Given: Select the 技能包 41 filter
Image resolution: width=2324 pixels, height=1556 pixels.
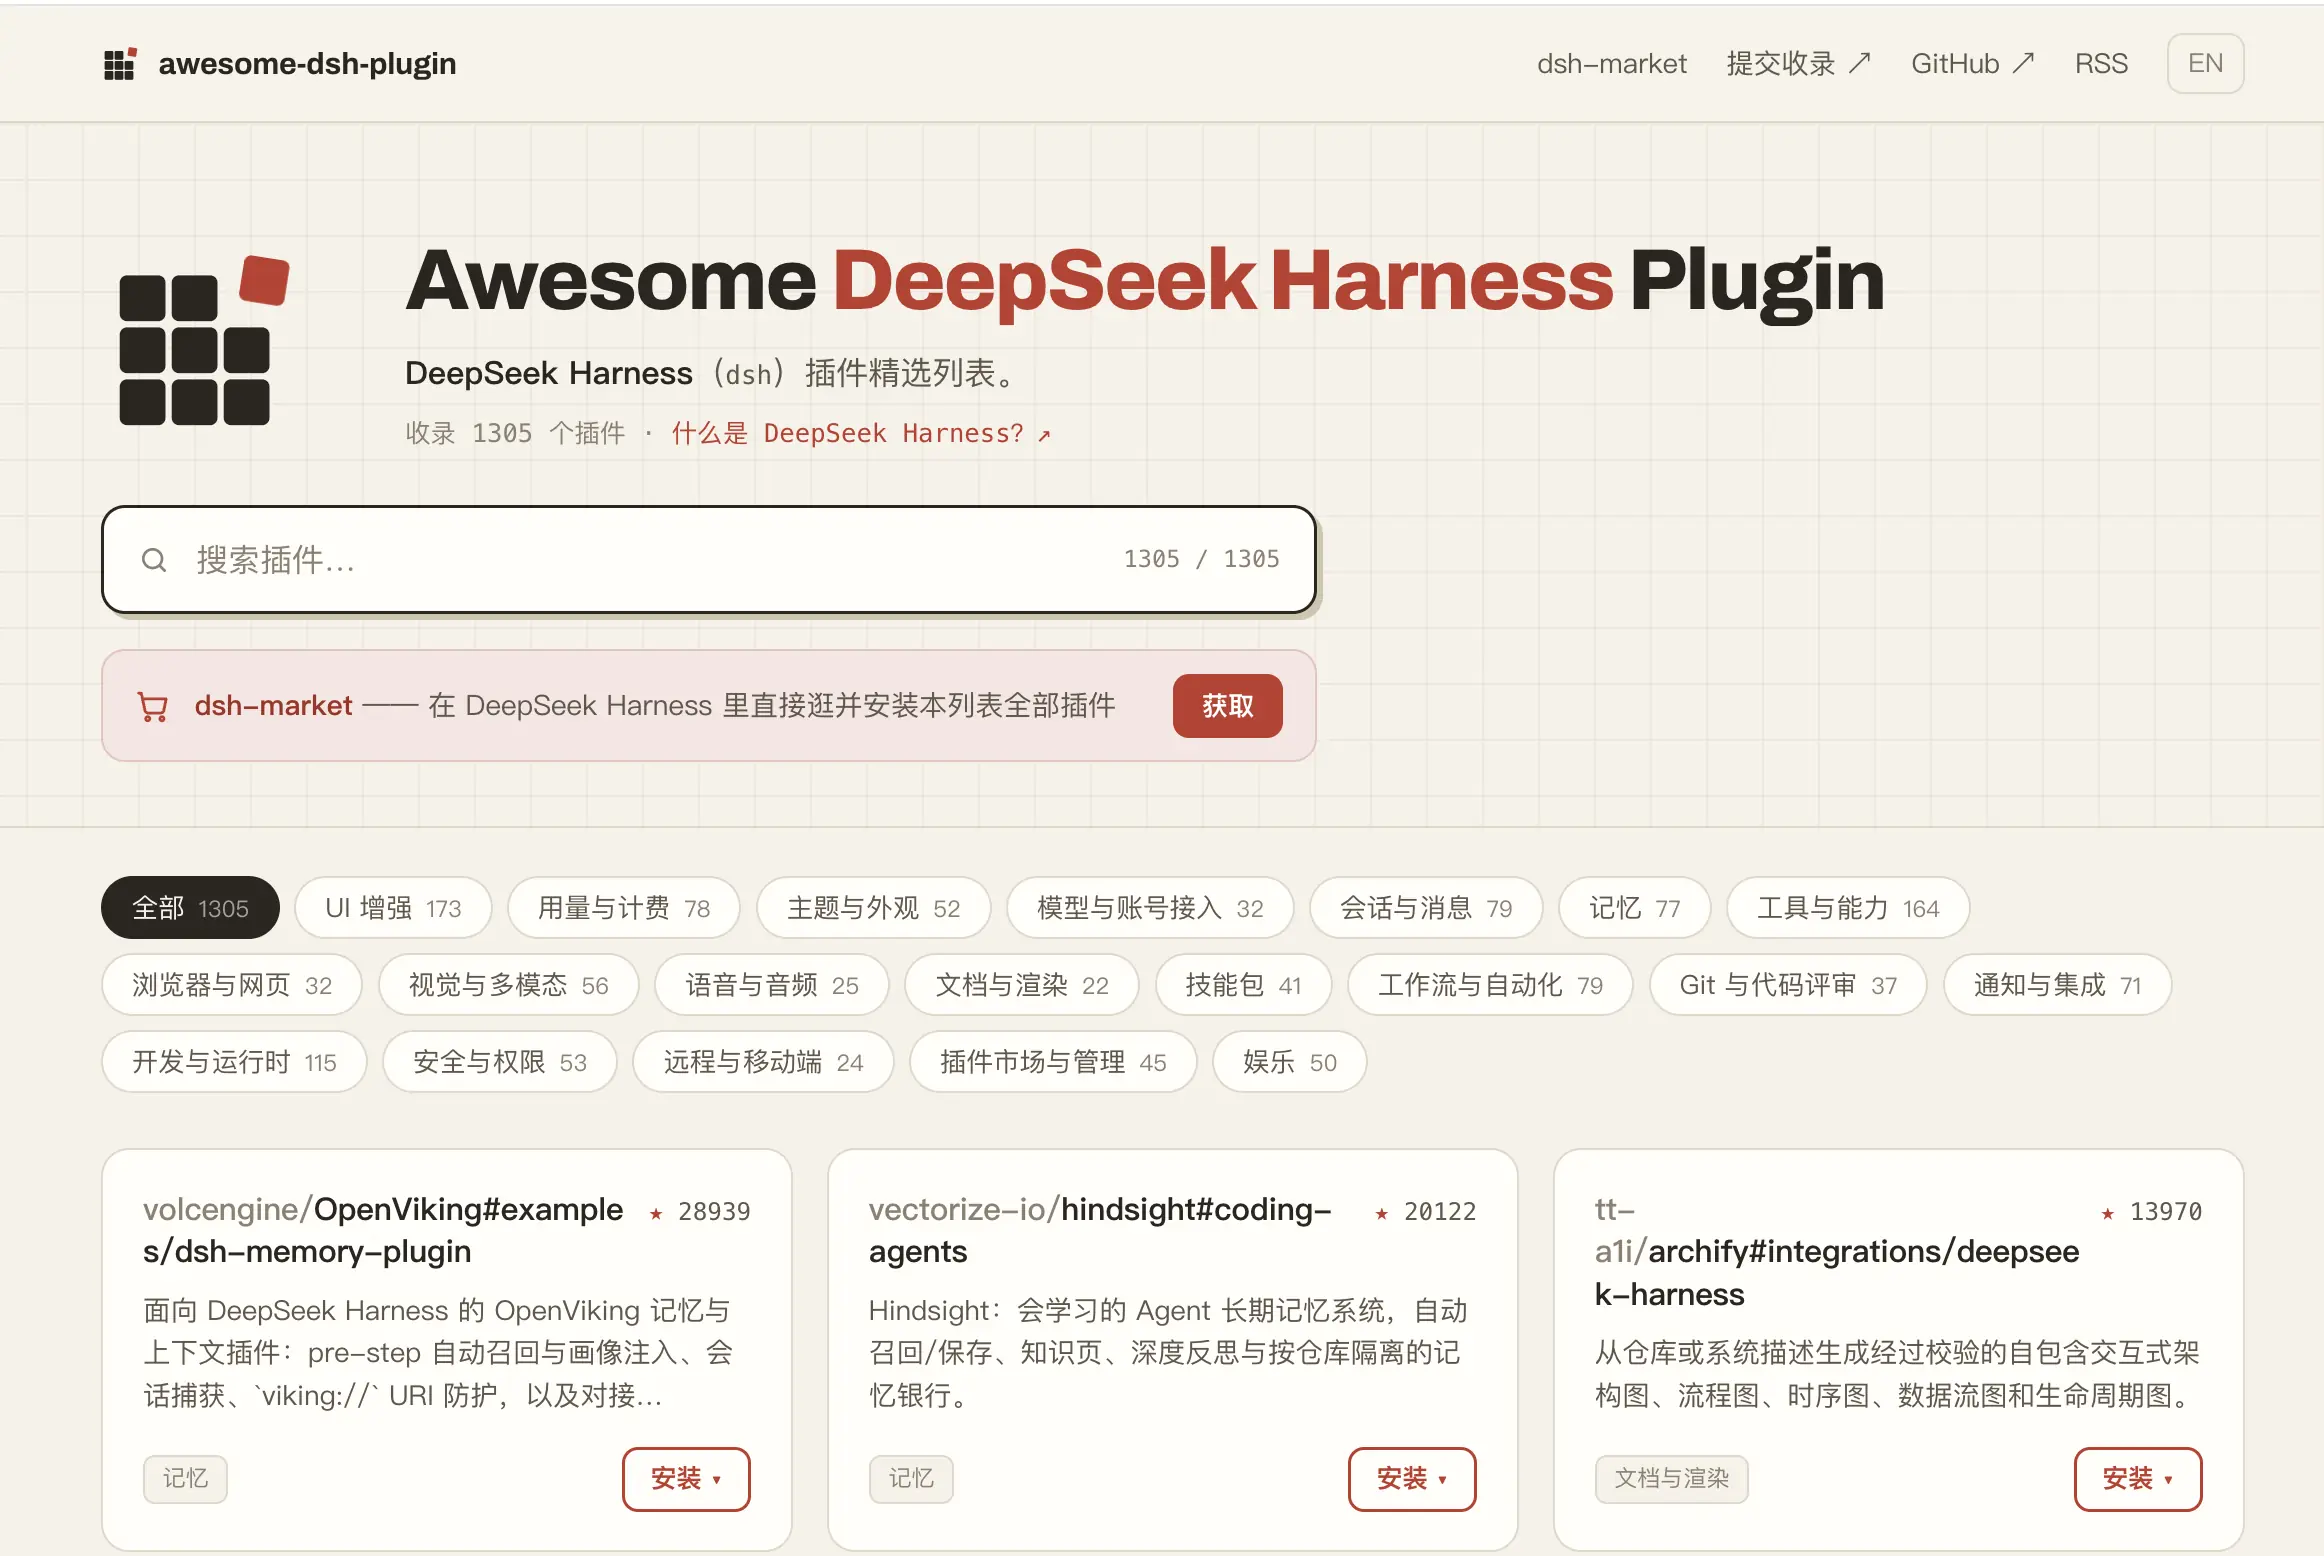Looking at the screenshot, I should pos(1243,985).
